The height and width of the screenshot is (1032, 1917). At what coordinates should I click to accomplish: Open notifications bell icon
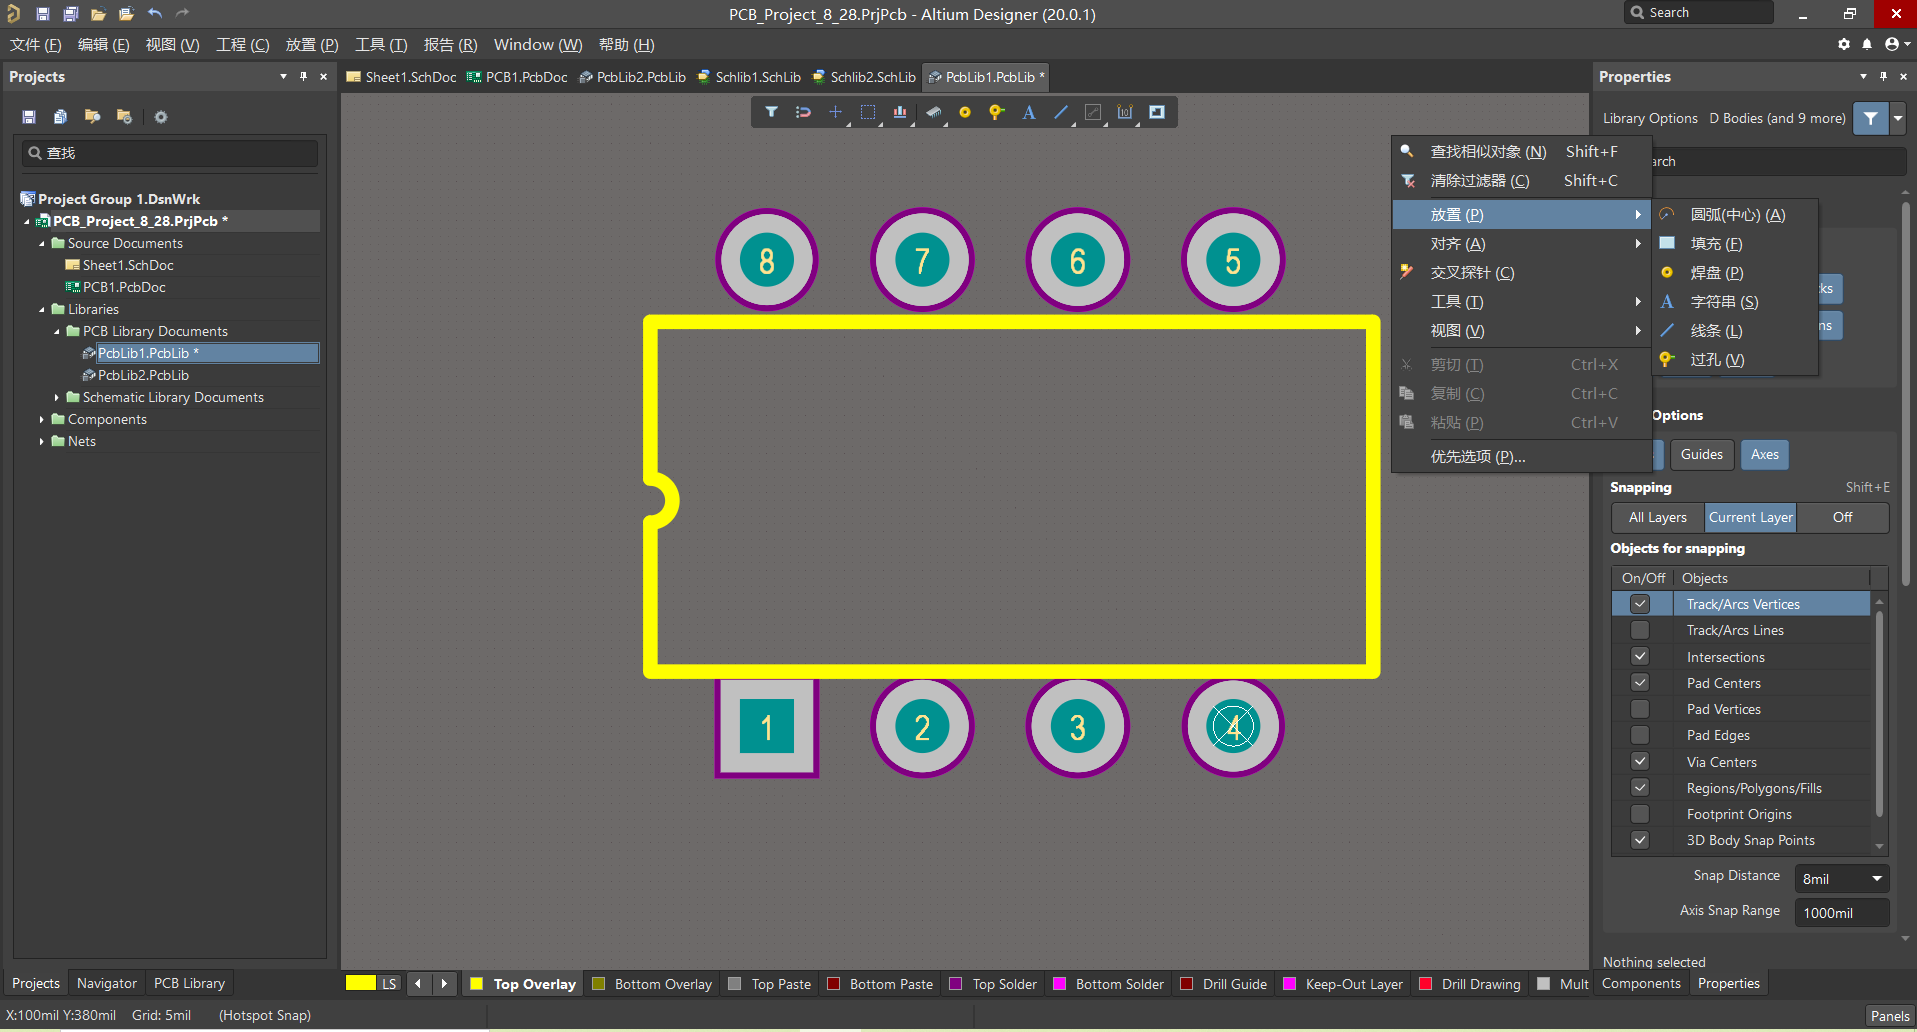pos(1867,44)
